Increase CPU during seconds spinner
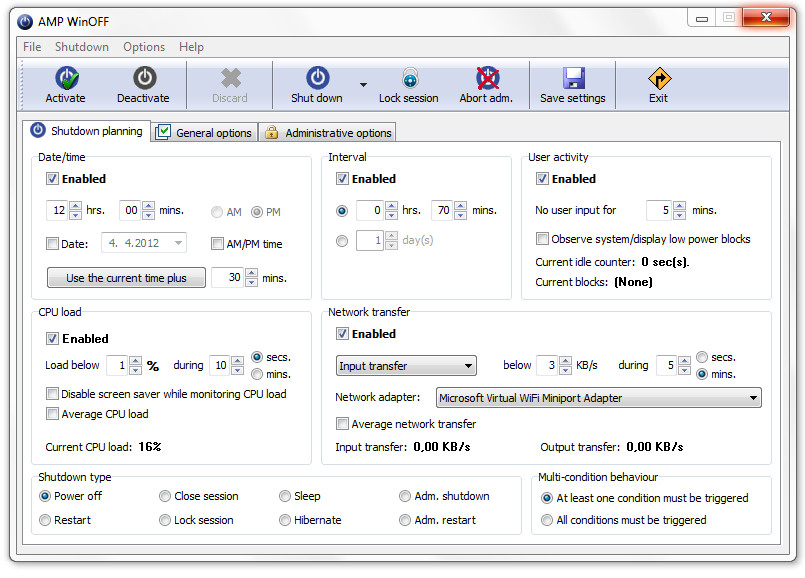Viewport: 805px width, 578px height. tap(237, 361)
